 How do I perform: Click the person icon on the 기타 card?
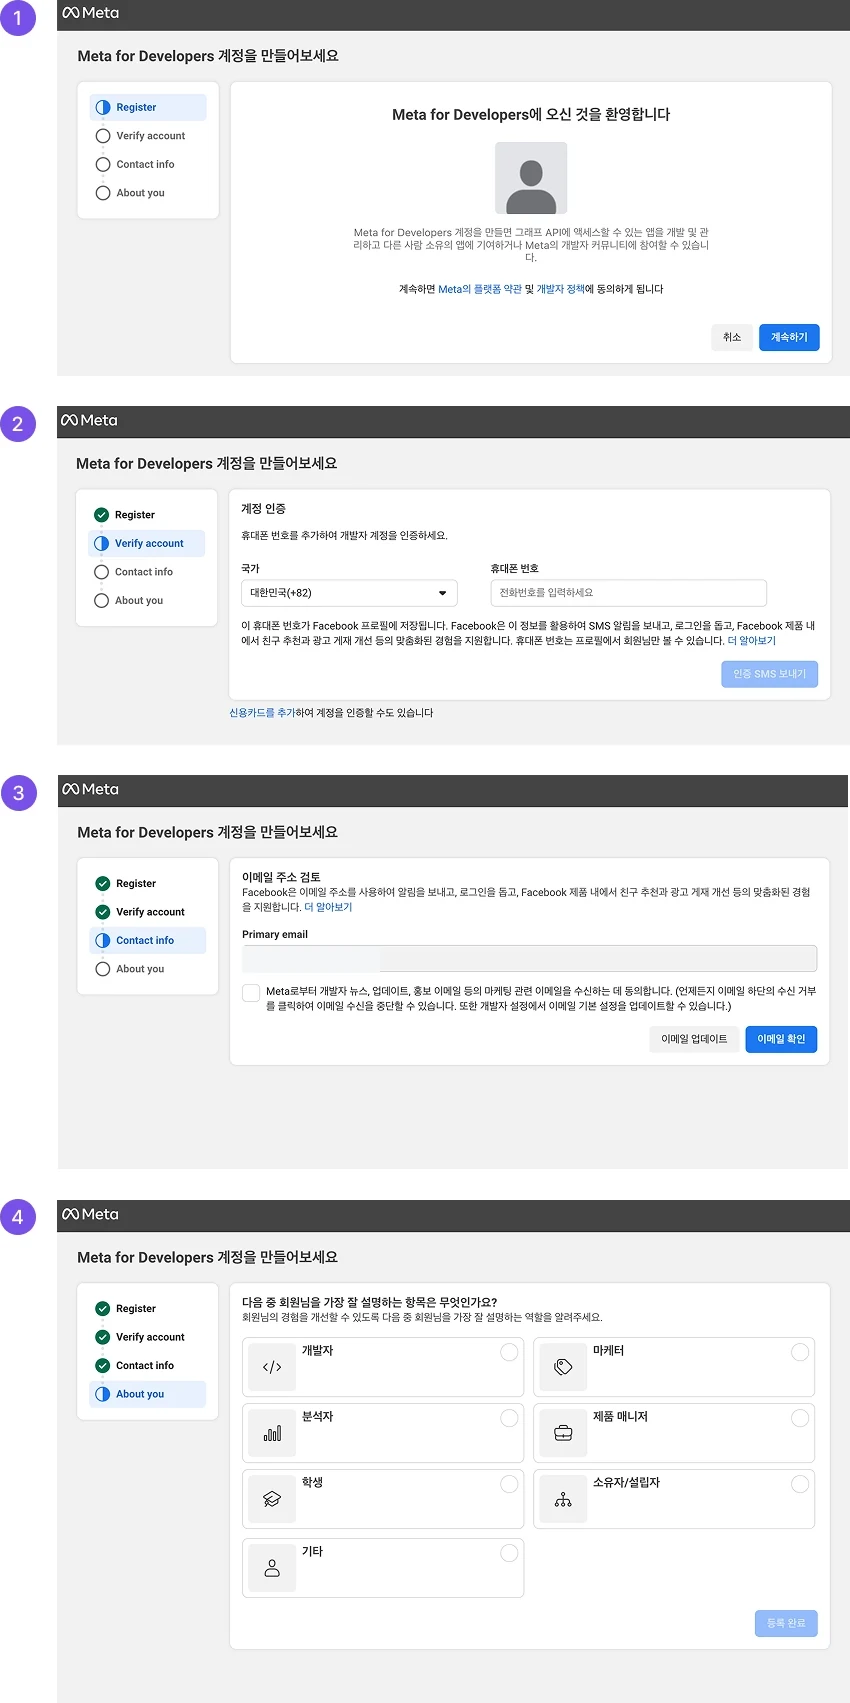coord(272,1568)
